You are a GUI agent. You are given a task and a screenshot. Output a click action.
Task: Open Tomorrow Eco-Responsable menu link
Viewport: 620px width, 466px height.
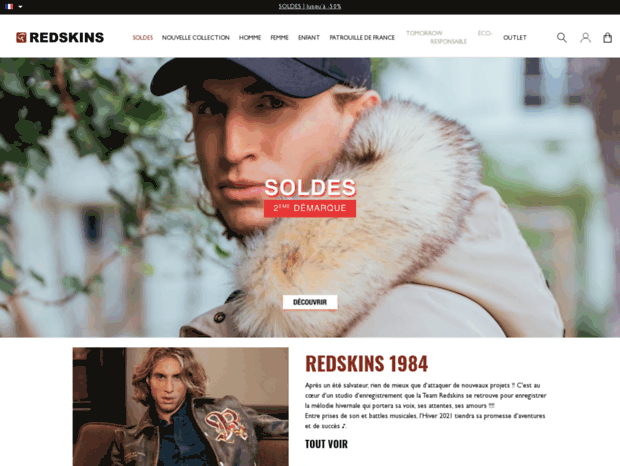[x=449, y=37]
